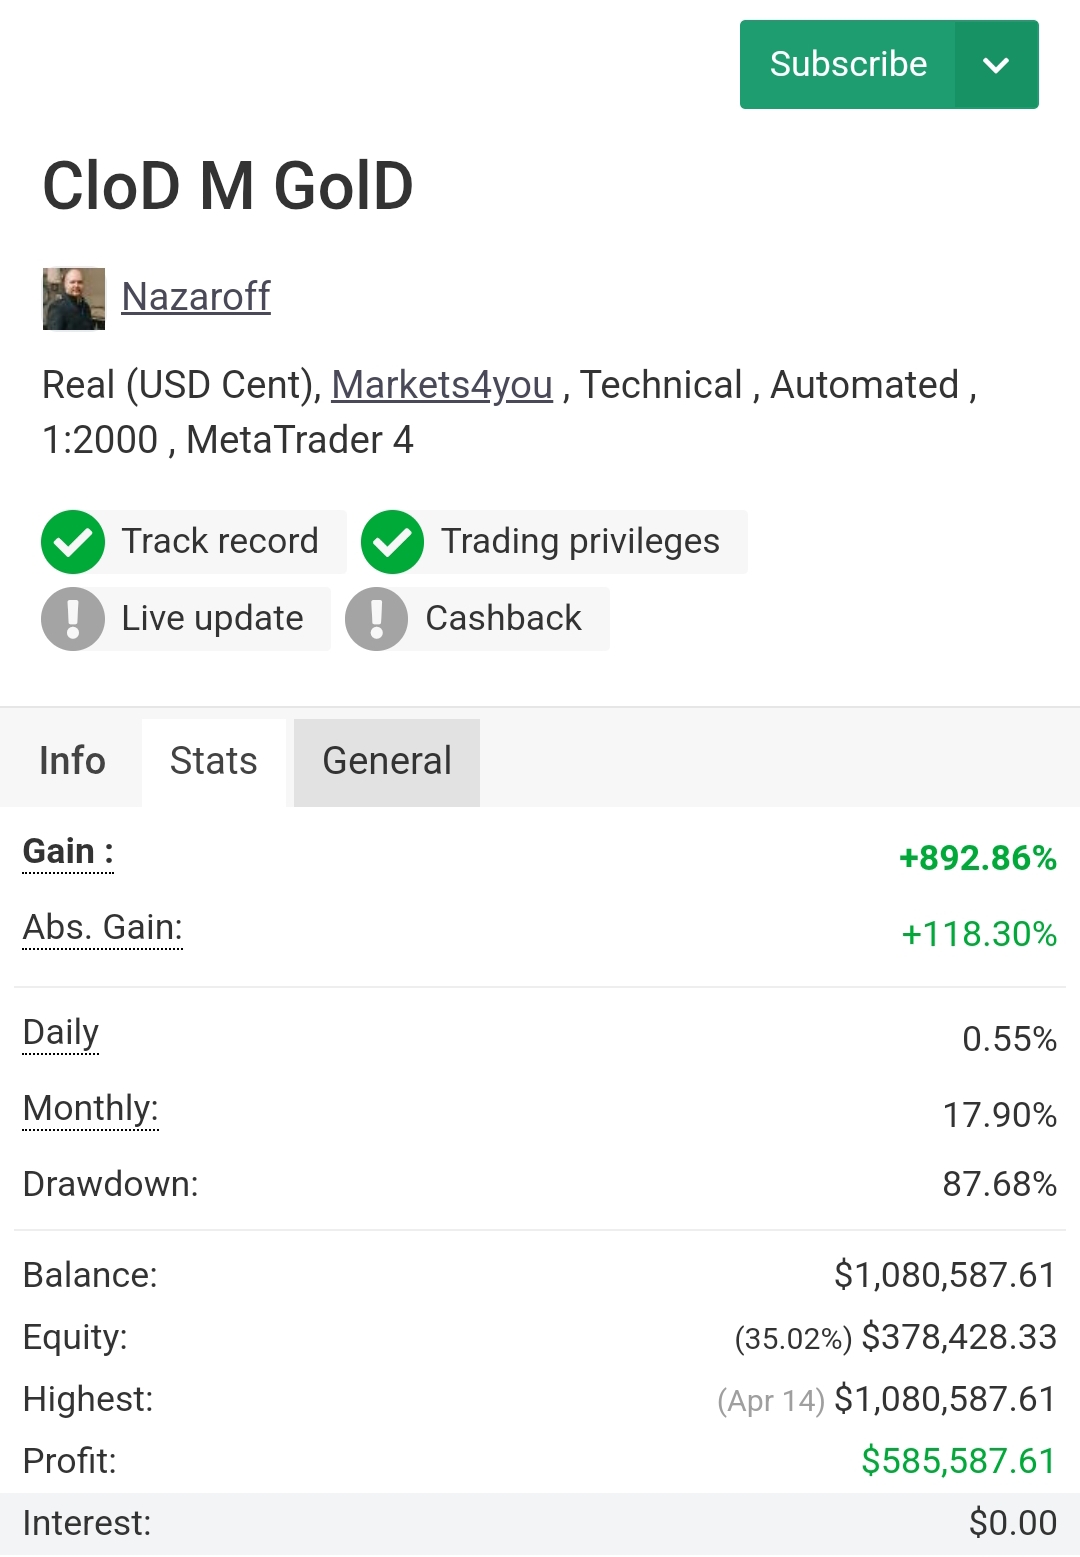Click the Cashback badge text
This screenshot has height=1557, width=1080.
(x=503, y=619)
